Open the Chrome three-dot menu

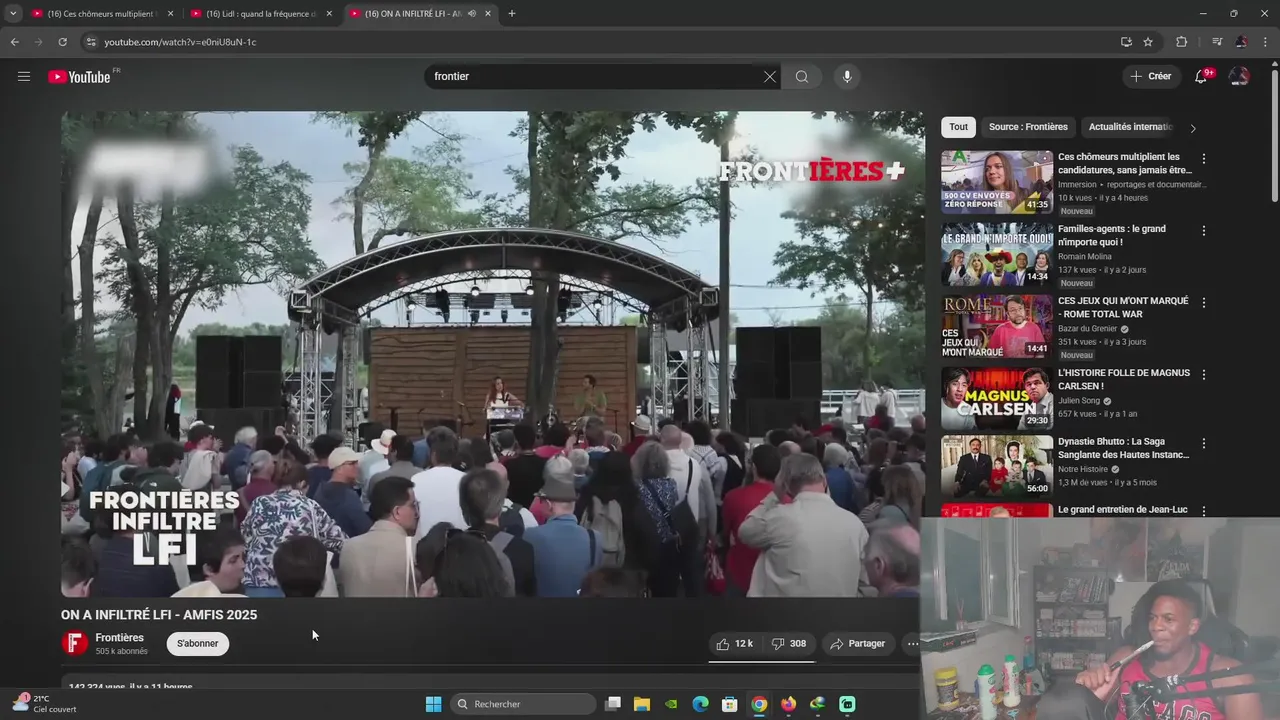(x=1265, y=42)
